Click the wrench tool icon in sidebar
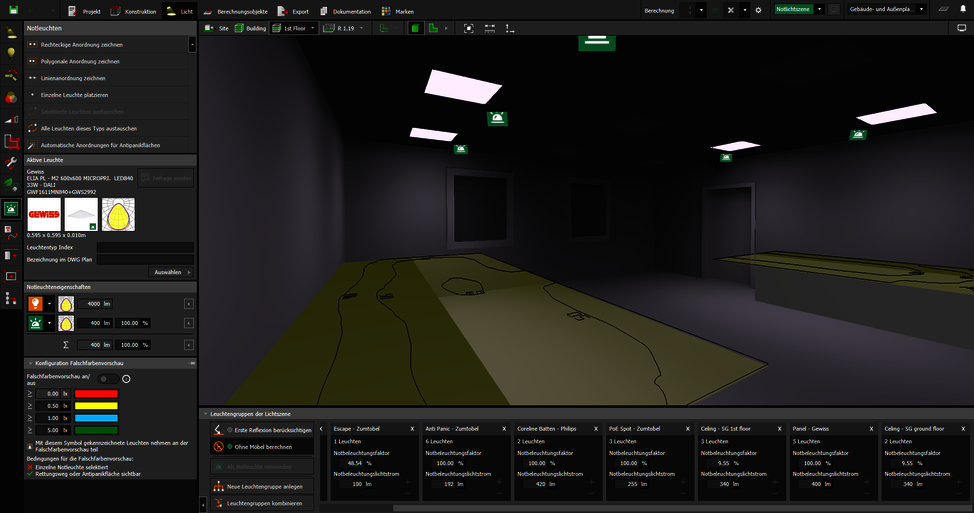Screen dimensions: 974x513 pyautogui.click(x=11, y=163)
